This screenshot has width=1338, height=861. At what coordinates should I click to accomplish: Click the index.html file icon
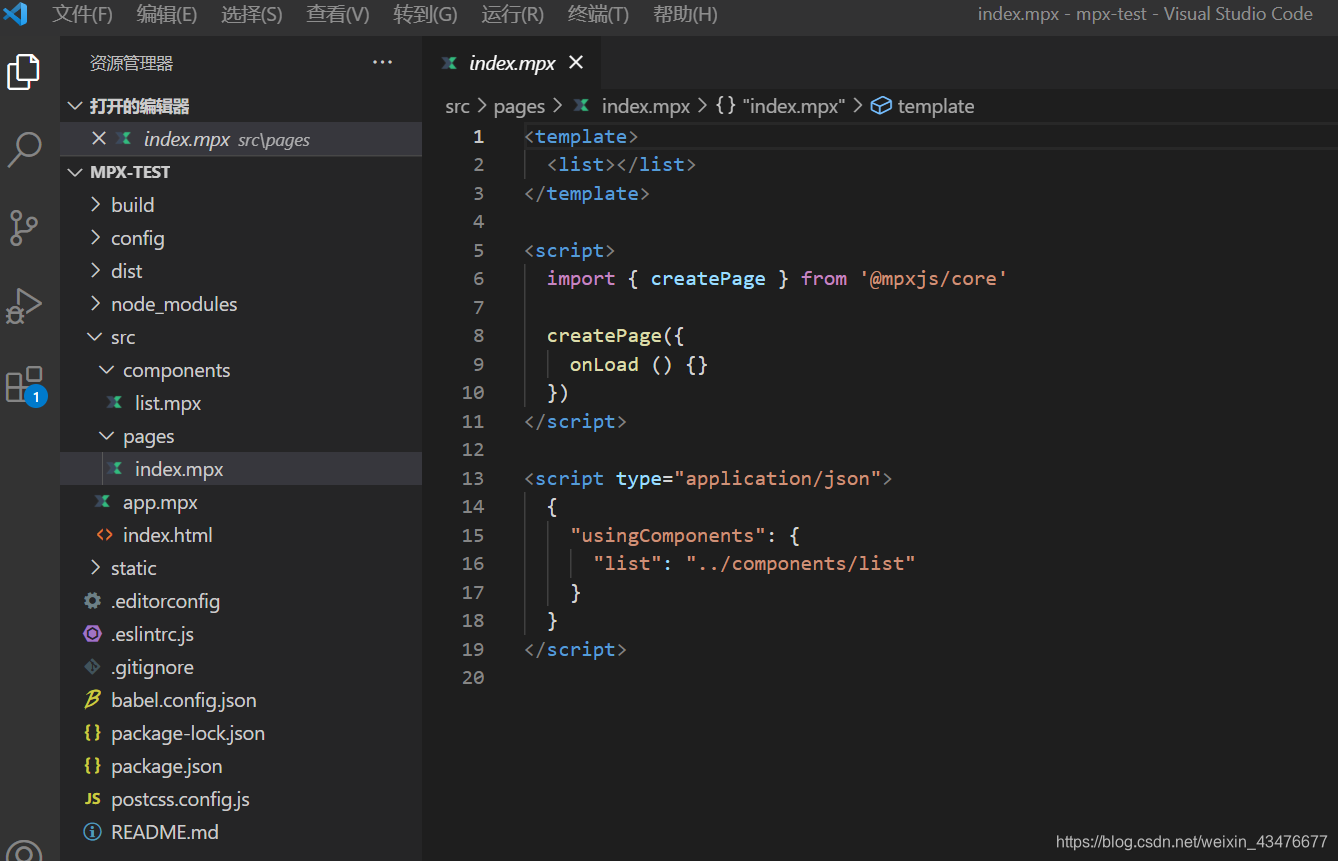coord(104,535)
